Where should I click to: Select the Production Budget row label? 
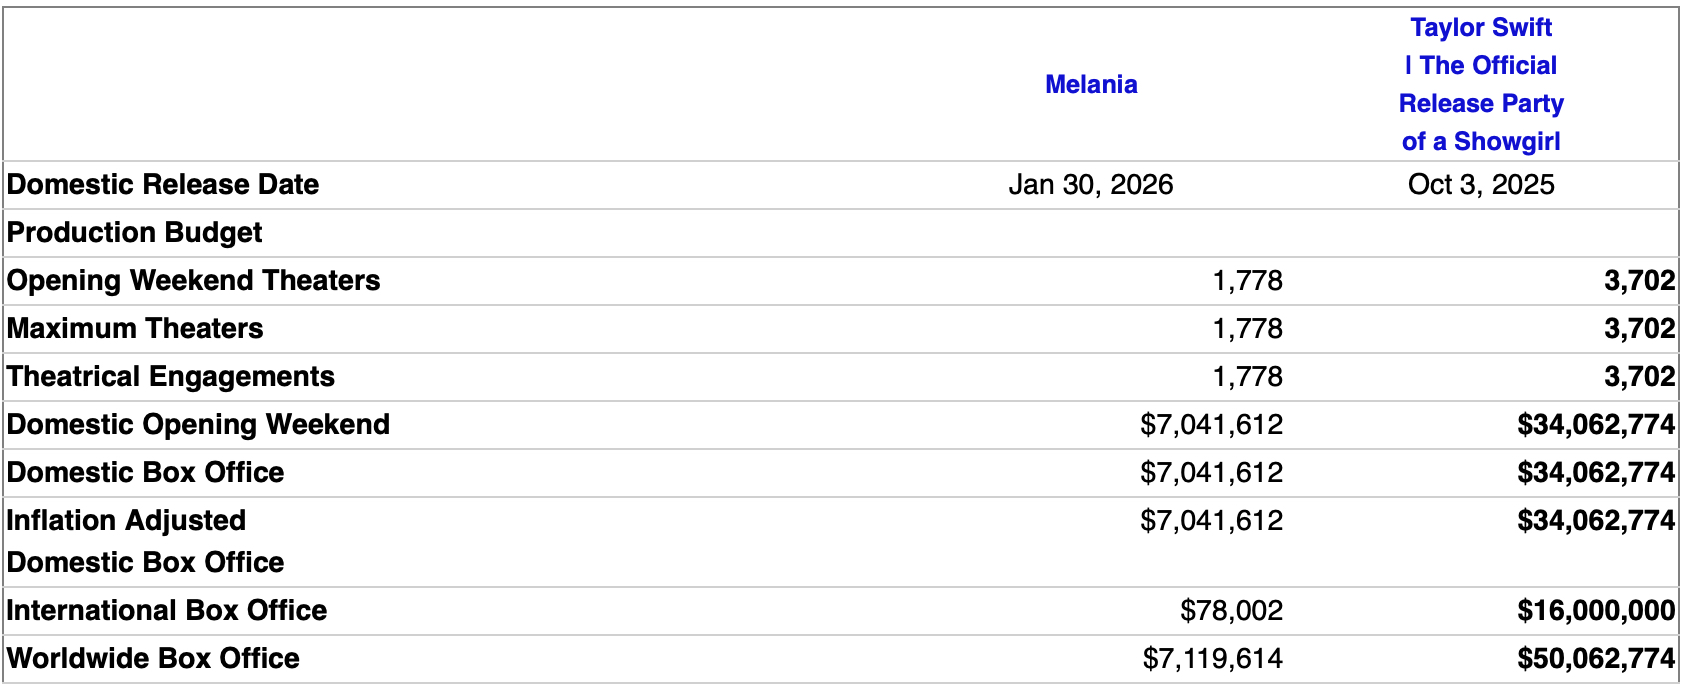(134, 233)
